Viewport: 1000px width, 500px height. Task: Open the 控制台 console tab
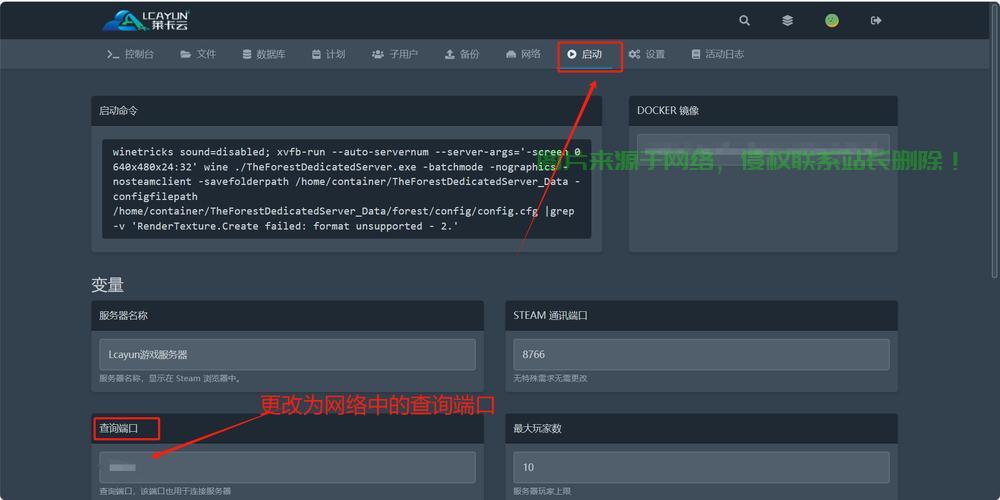130,54
